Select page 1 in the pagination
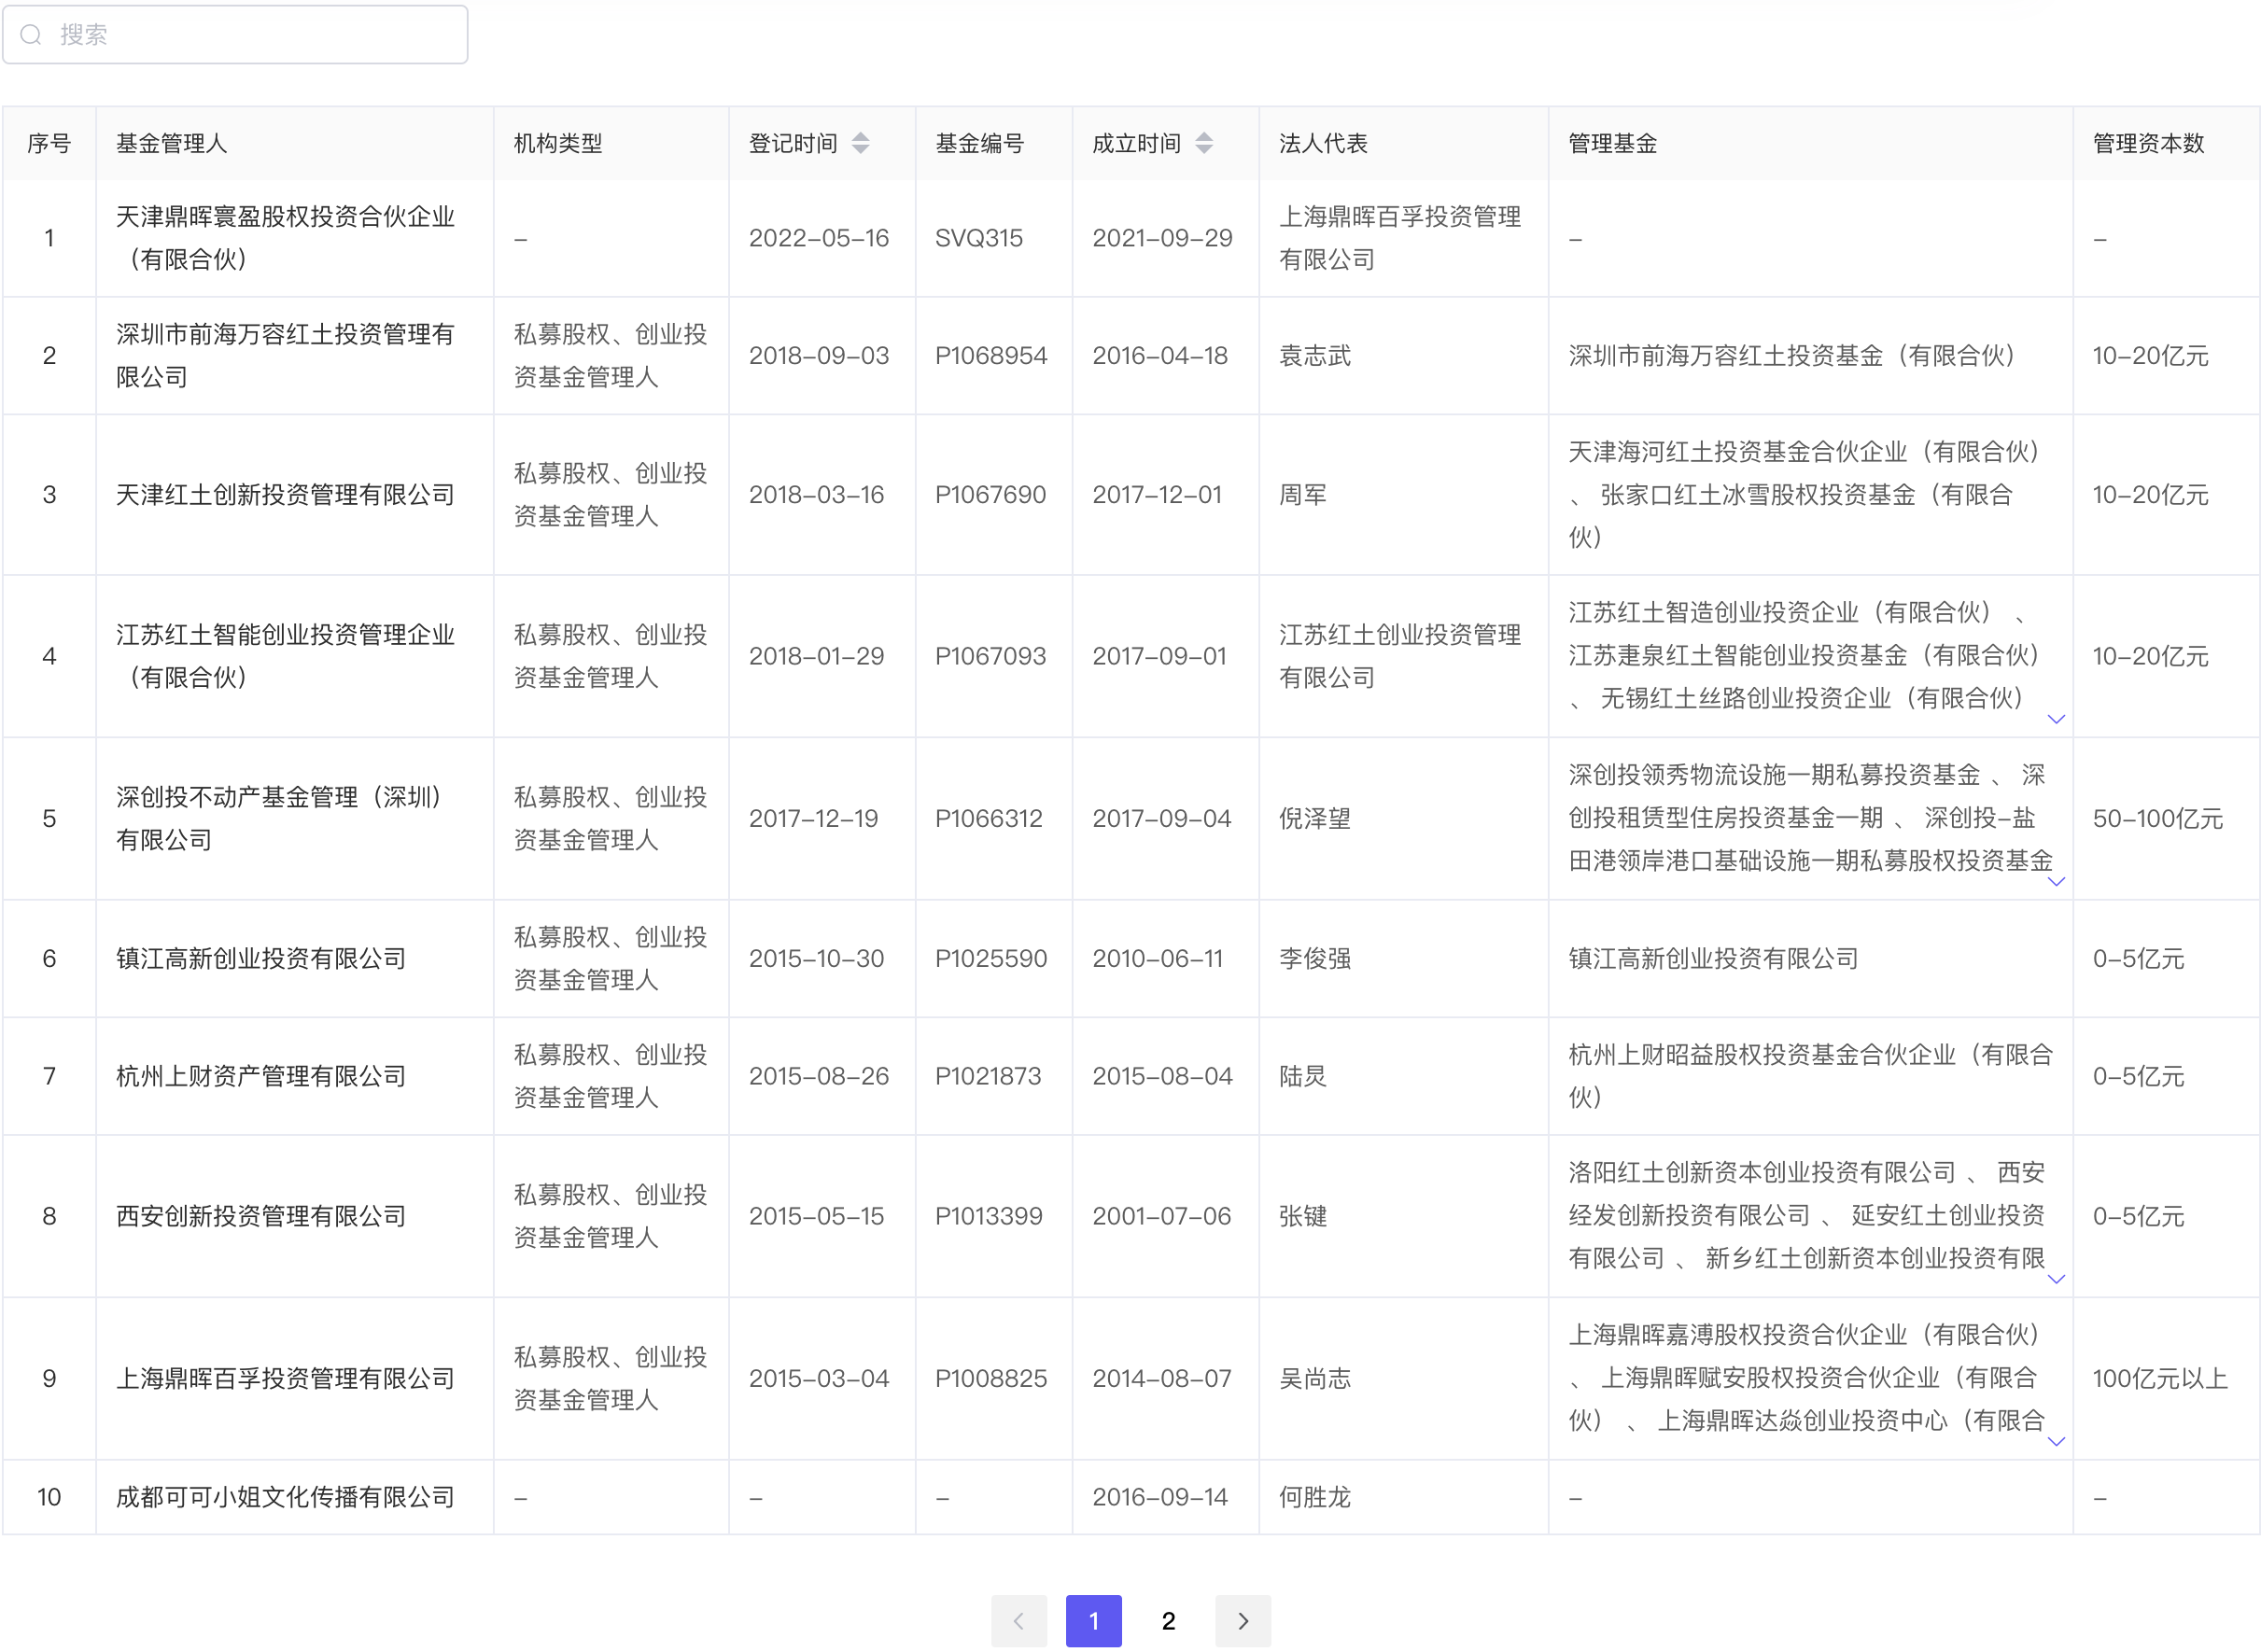The height and width of the screenshot is (1652, 2261). [1093, 1620]
